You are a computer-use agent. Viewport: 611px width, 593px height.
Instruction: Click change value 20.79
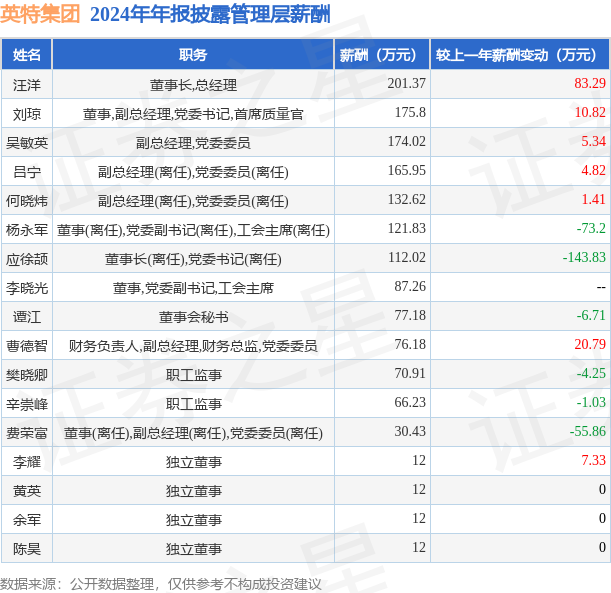[590, 344]
